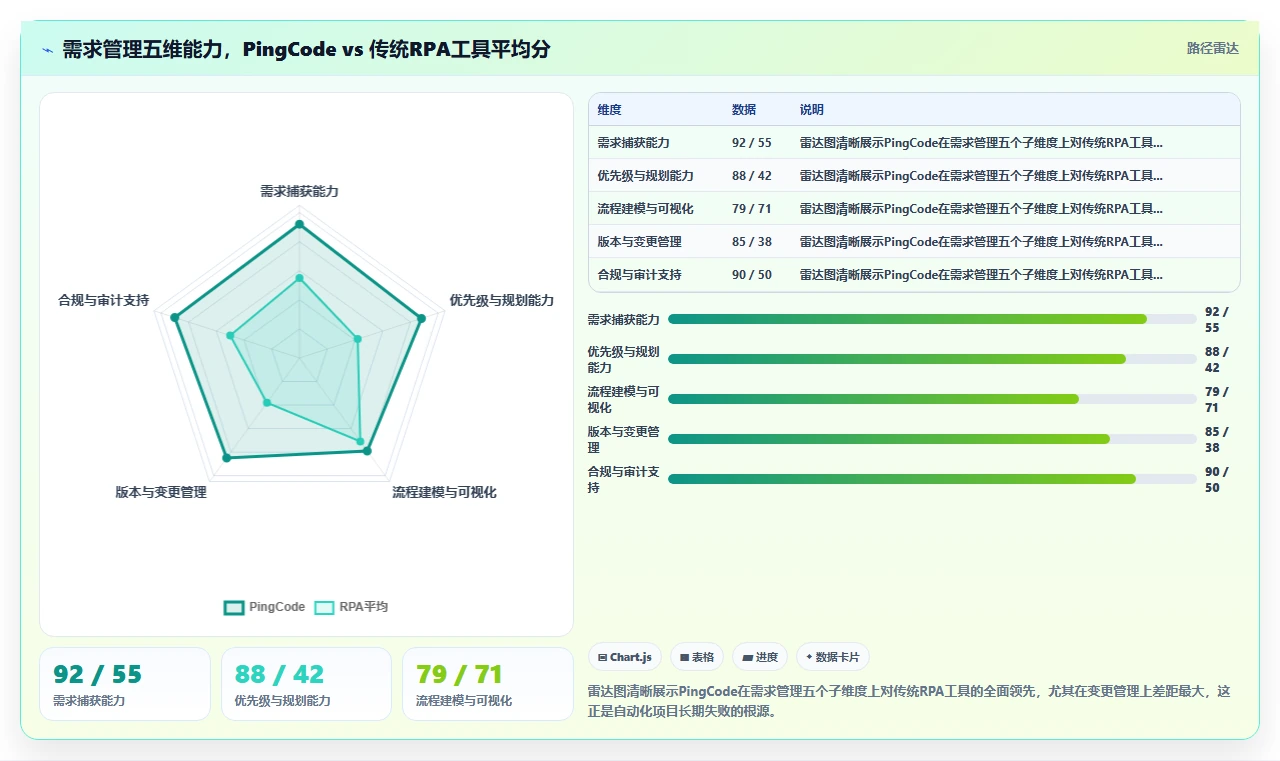The height and width of the screenshot is (761, 1280).
Task: Click the 92 / 55 table cell
Action: click(x=752, y=143)
